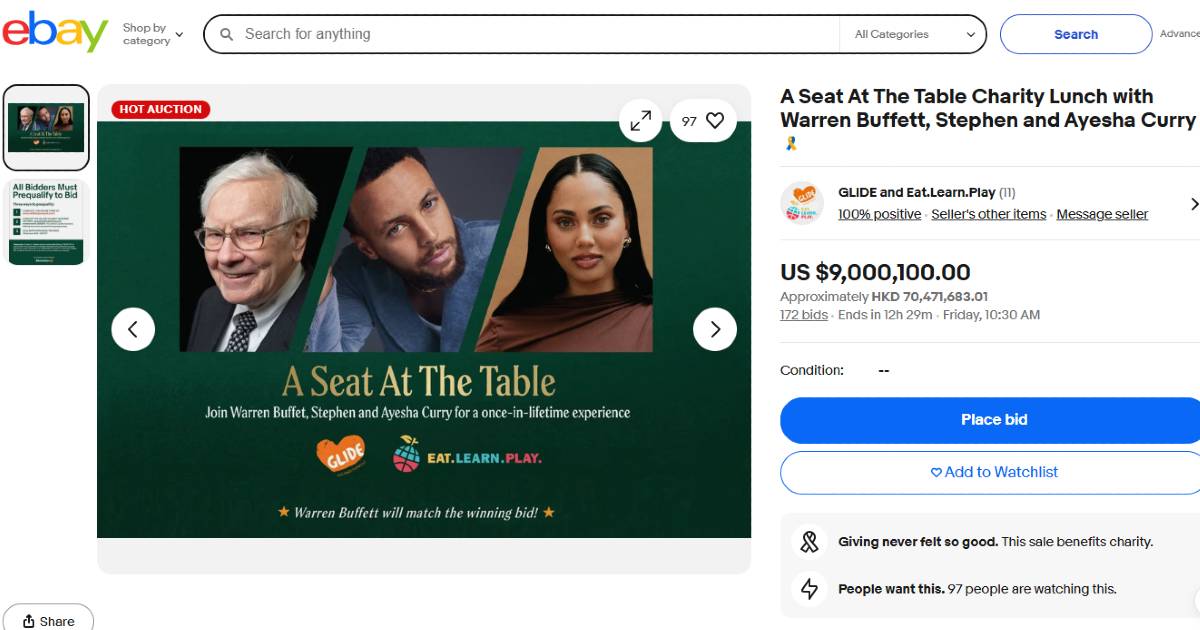Click the lightning bolt People want this icon

coord(809,589)
